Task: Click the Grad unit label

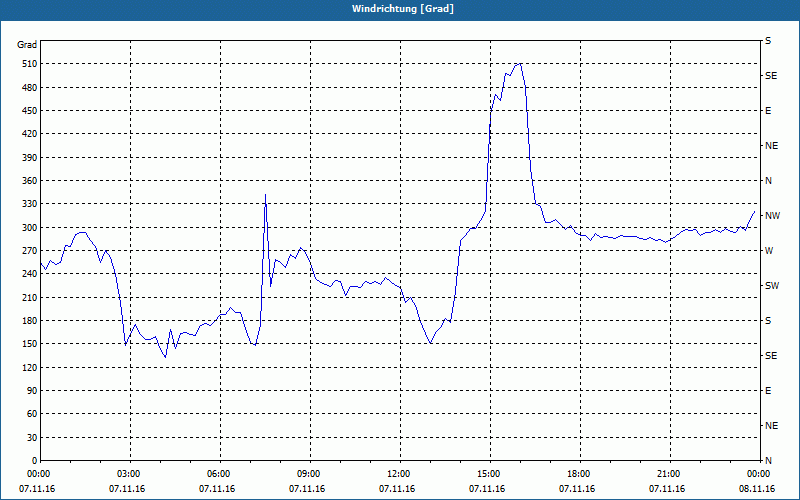Action: pyautogui.click(x=27, y=45)
